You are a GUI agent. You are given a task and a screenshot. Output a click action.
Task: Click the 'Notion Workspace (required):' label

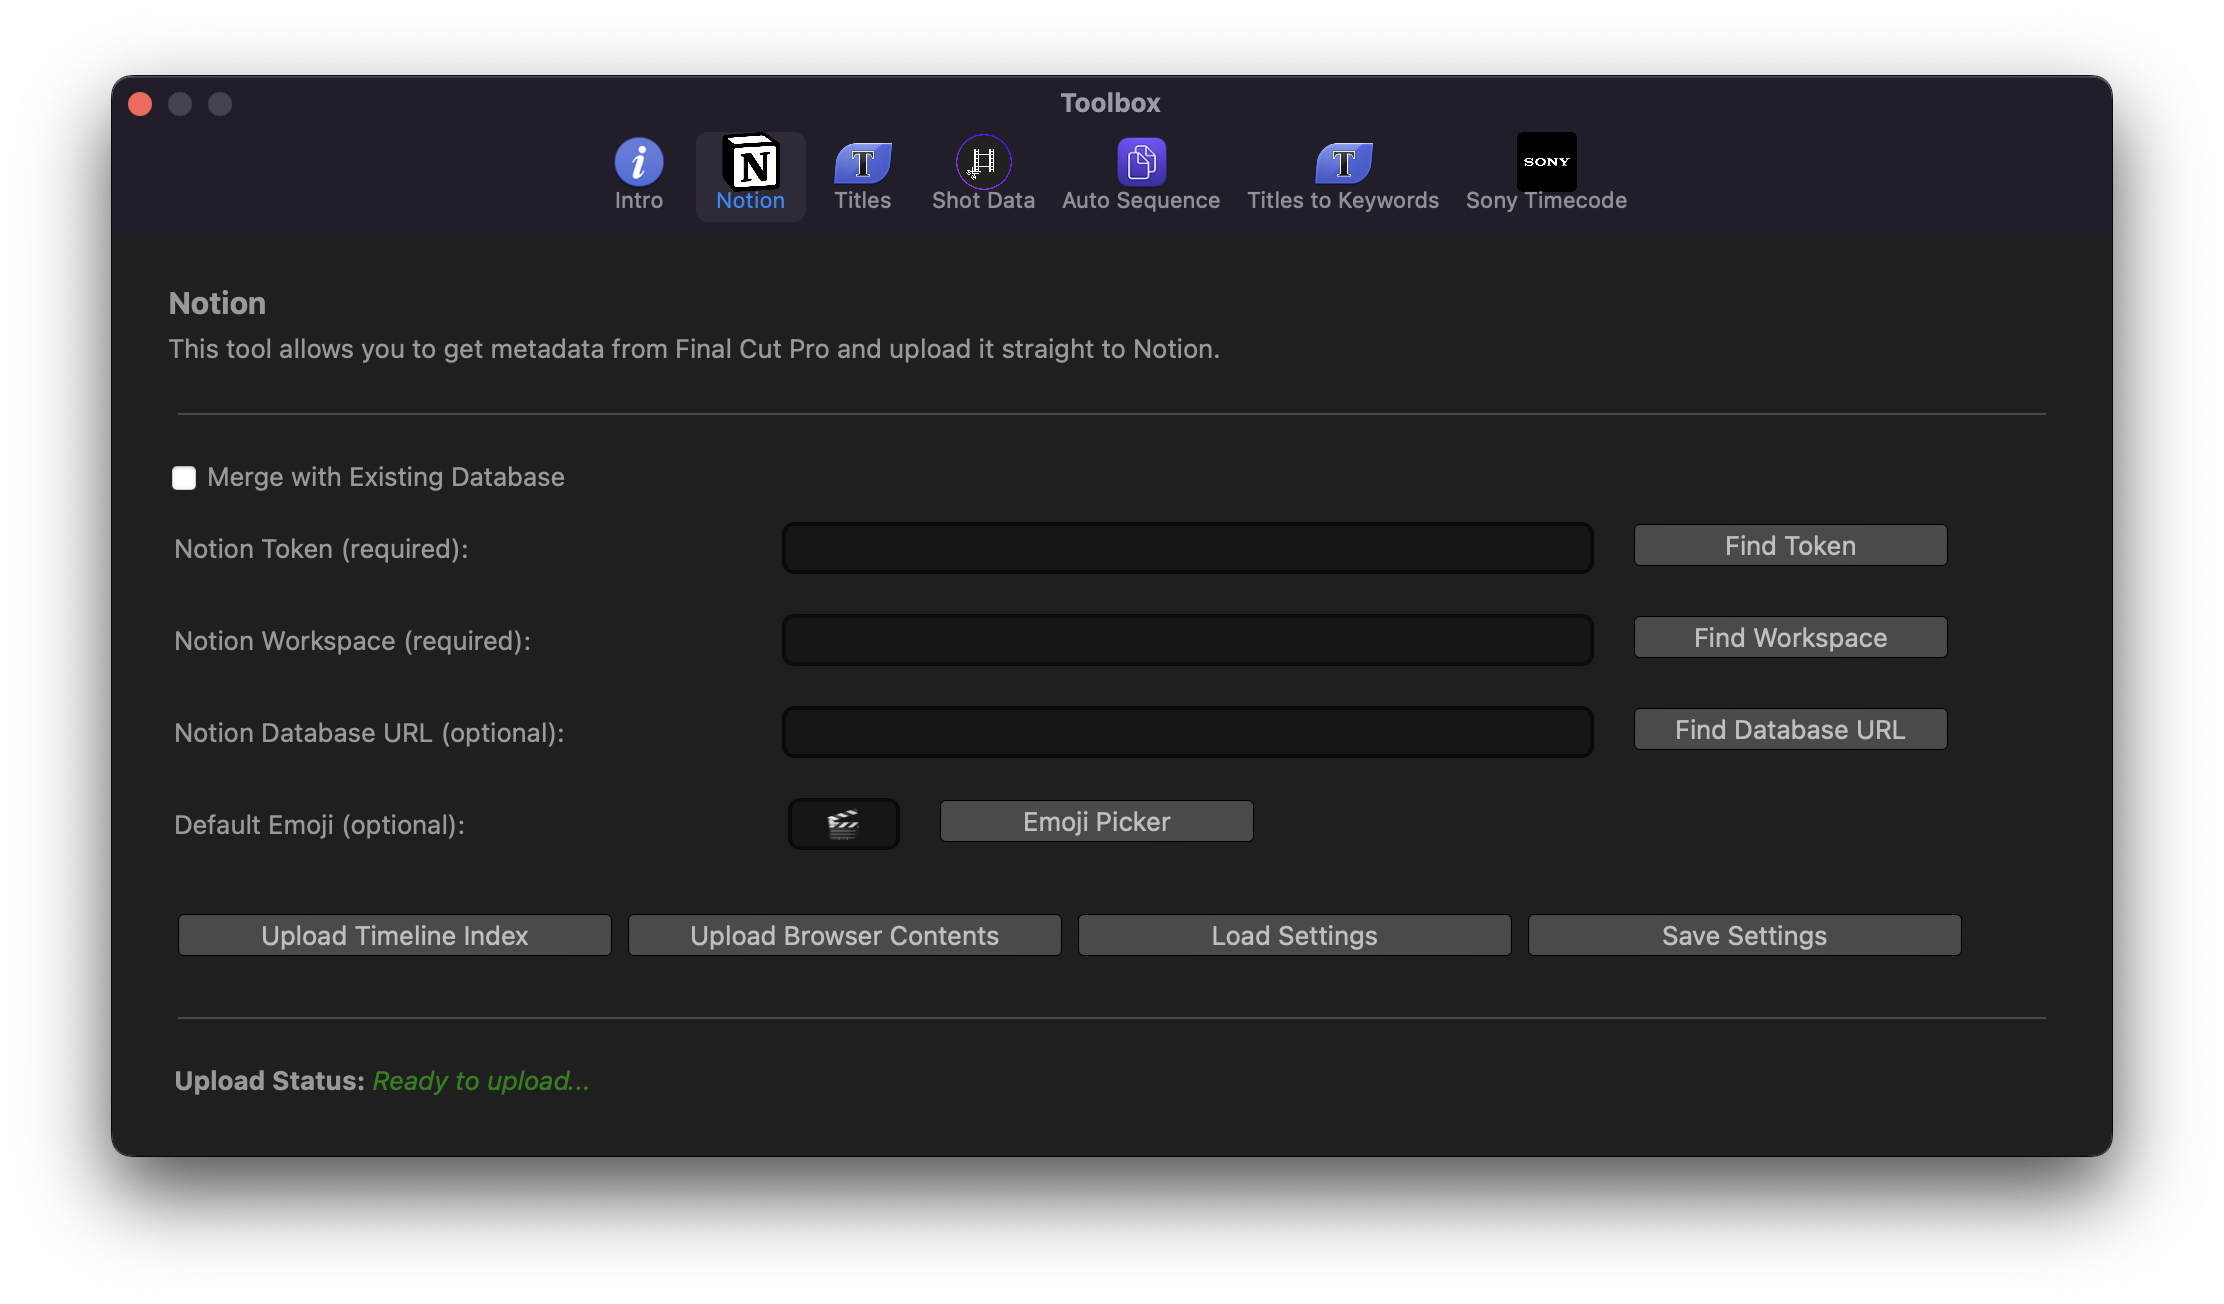tap(352, 641)
